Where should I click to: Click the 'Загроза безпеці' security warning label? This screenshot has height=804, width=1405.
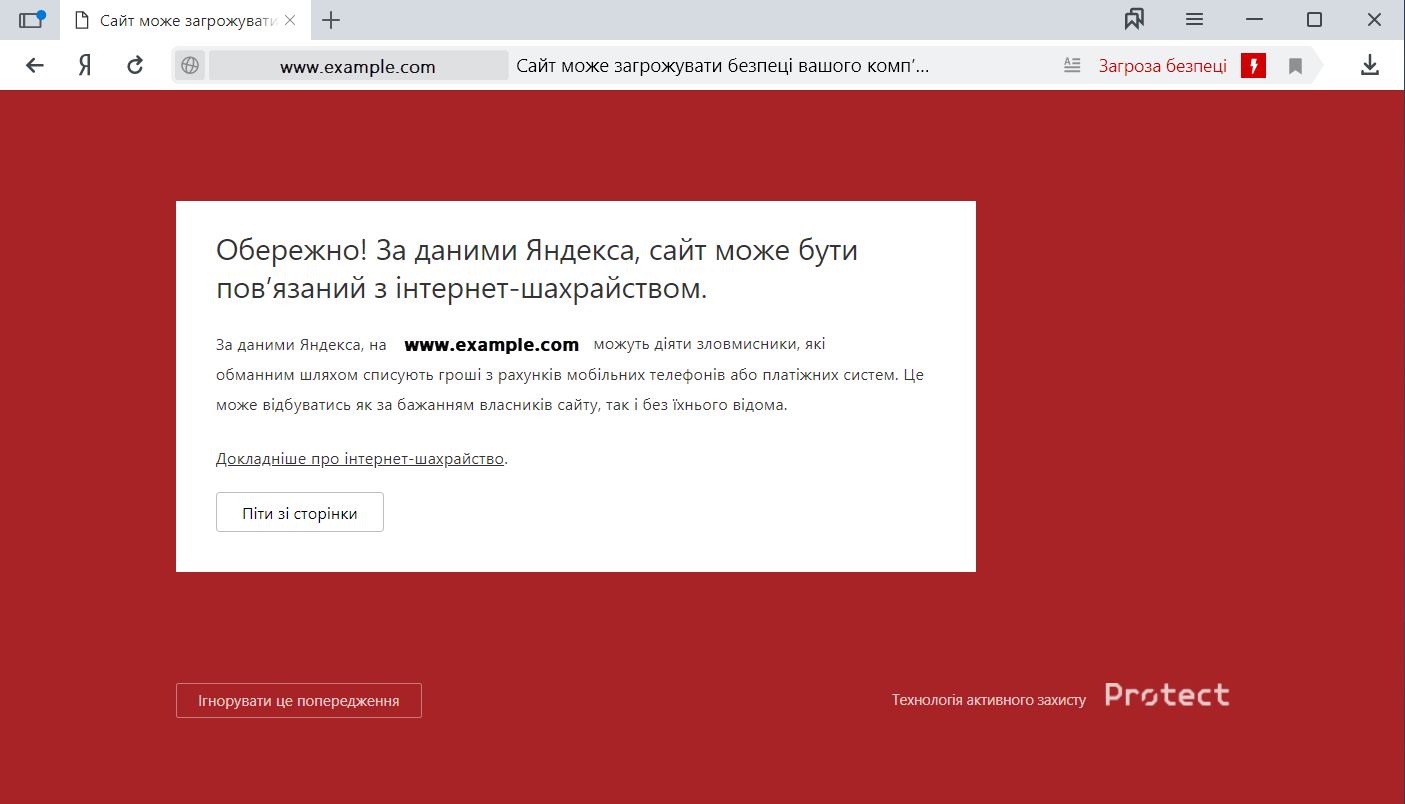pos(1163,67)
